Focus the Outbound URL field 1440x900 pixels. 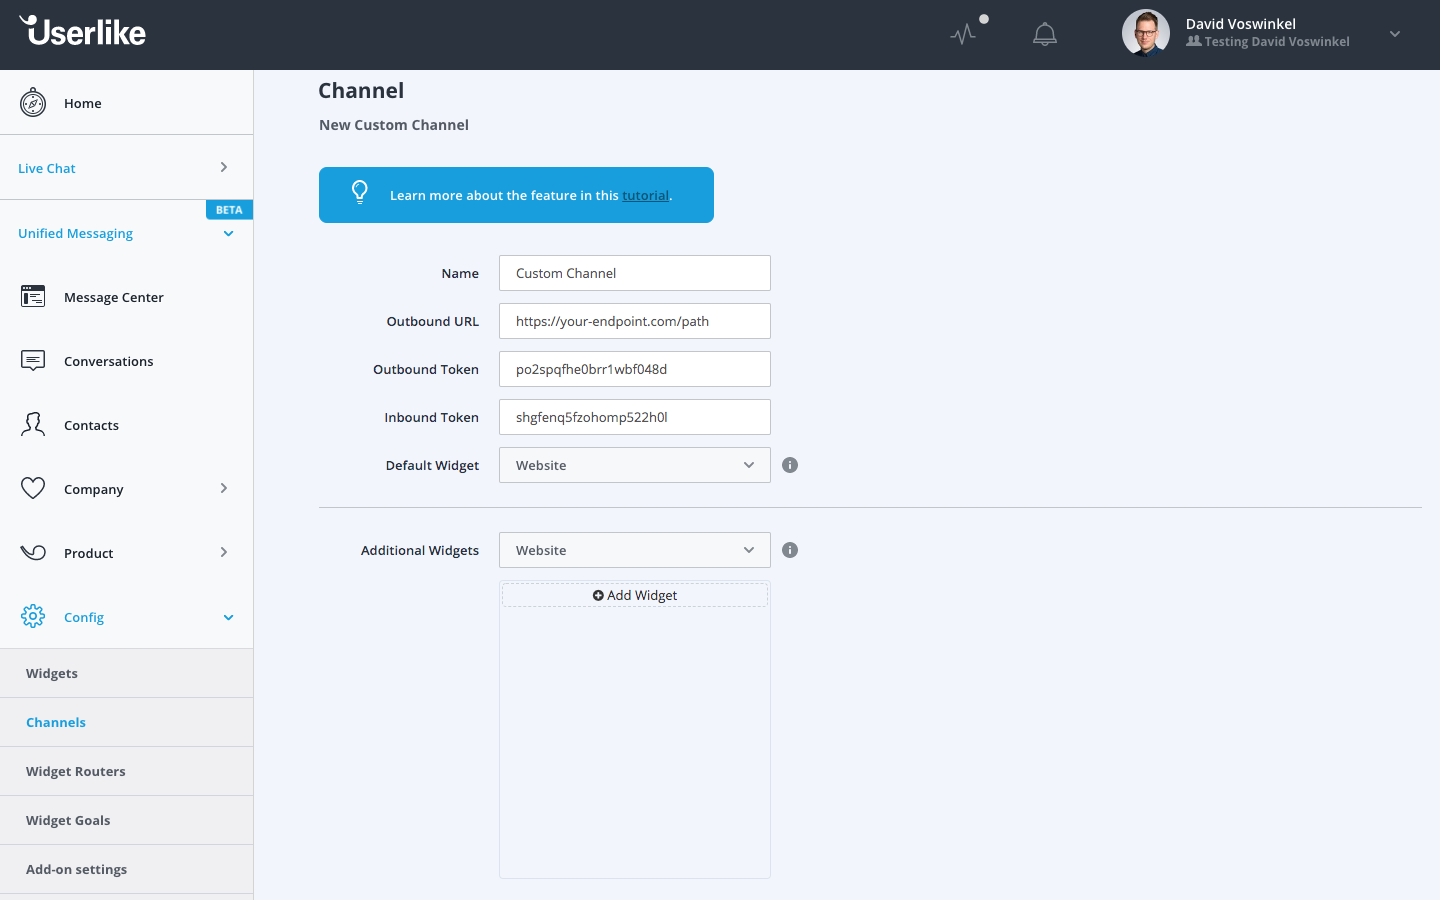(x=635, y=321)
